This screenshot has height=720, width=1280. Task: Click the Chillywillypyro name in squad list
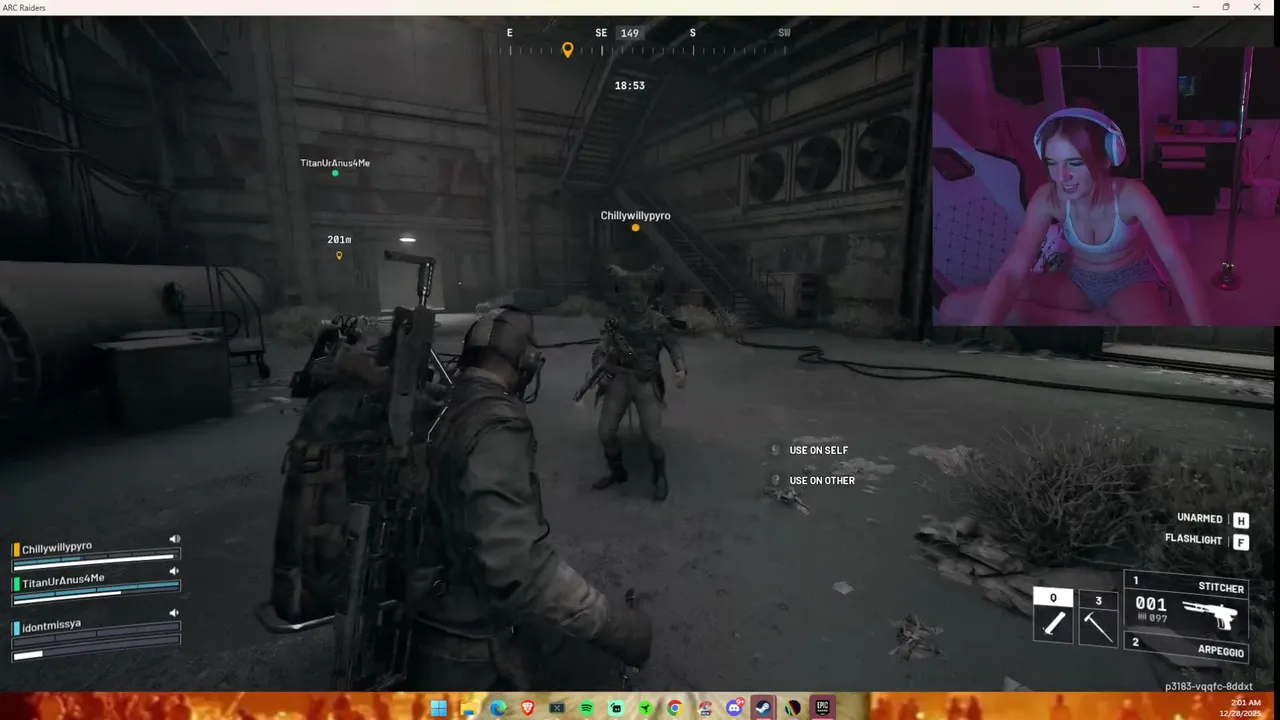57,547
